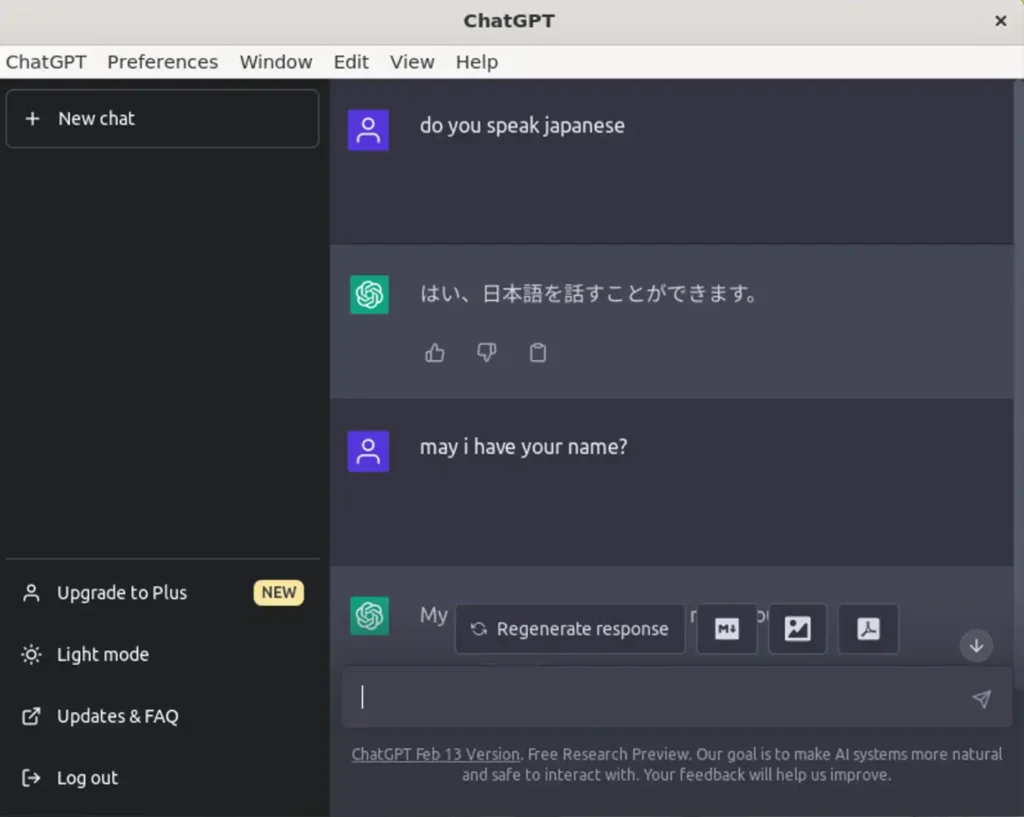Close the ChatGPT window
This screenshot has height=817, width=1024.
coord(1000,21)
